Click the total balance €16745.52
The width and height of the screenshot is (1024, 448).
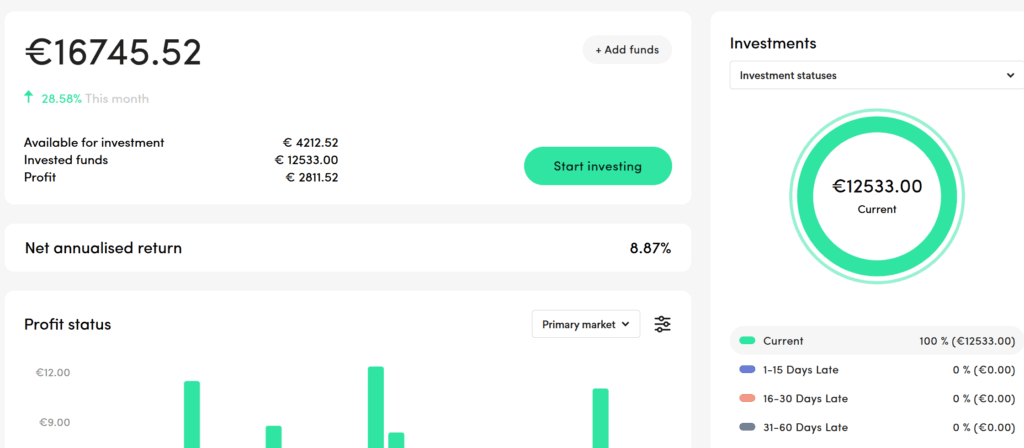(113, 53)
